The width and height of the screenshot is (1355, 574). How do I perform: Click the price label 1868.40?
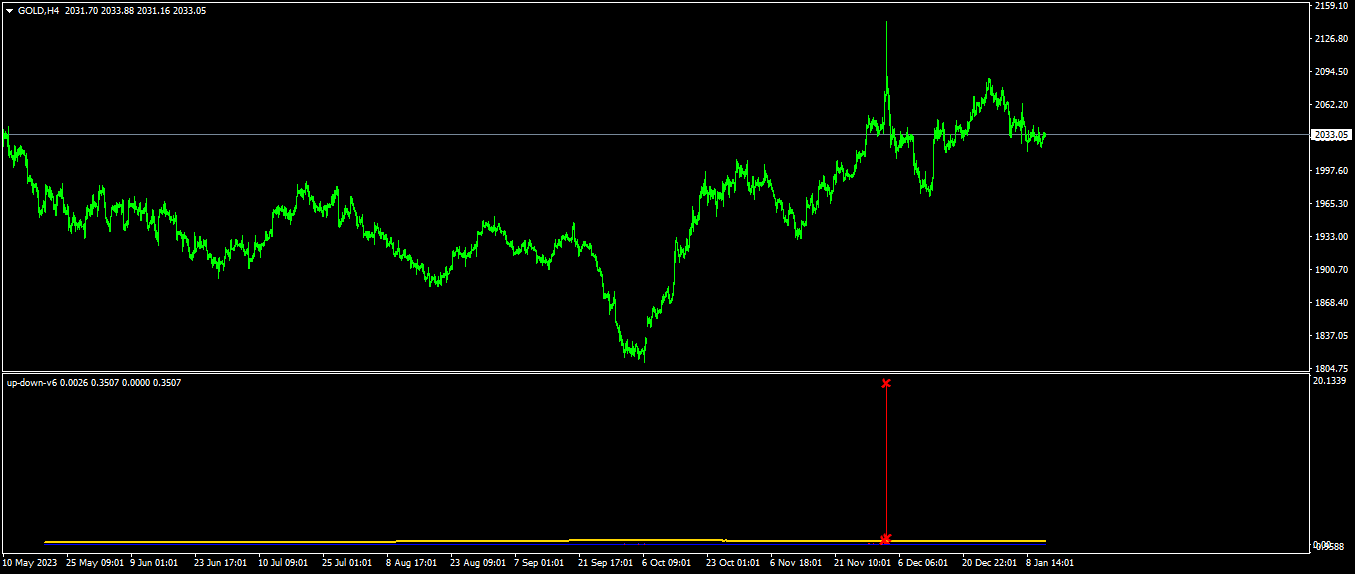(x=1332, y=303)
